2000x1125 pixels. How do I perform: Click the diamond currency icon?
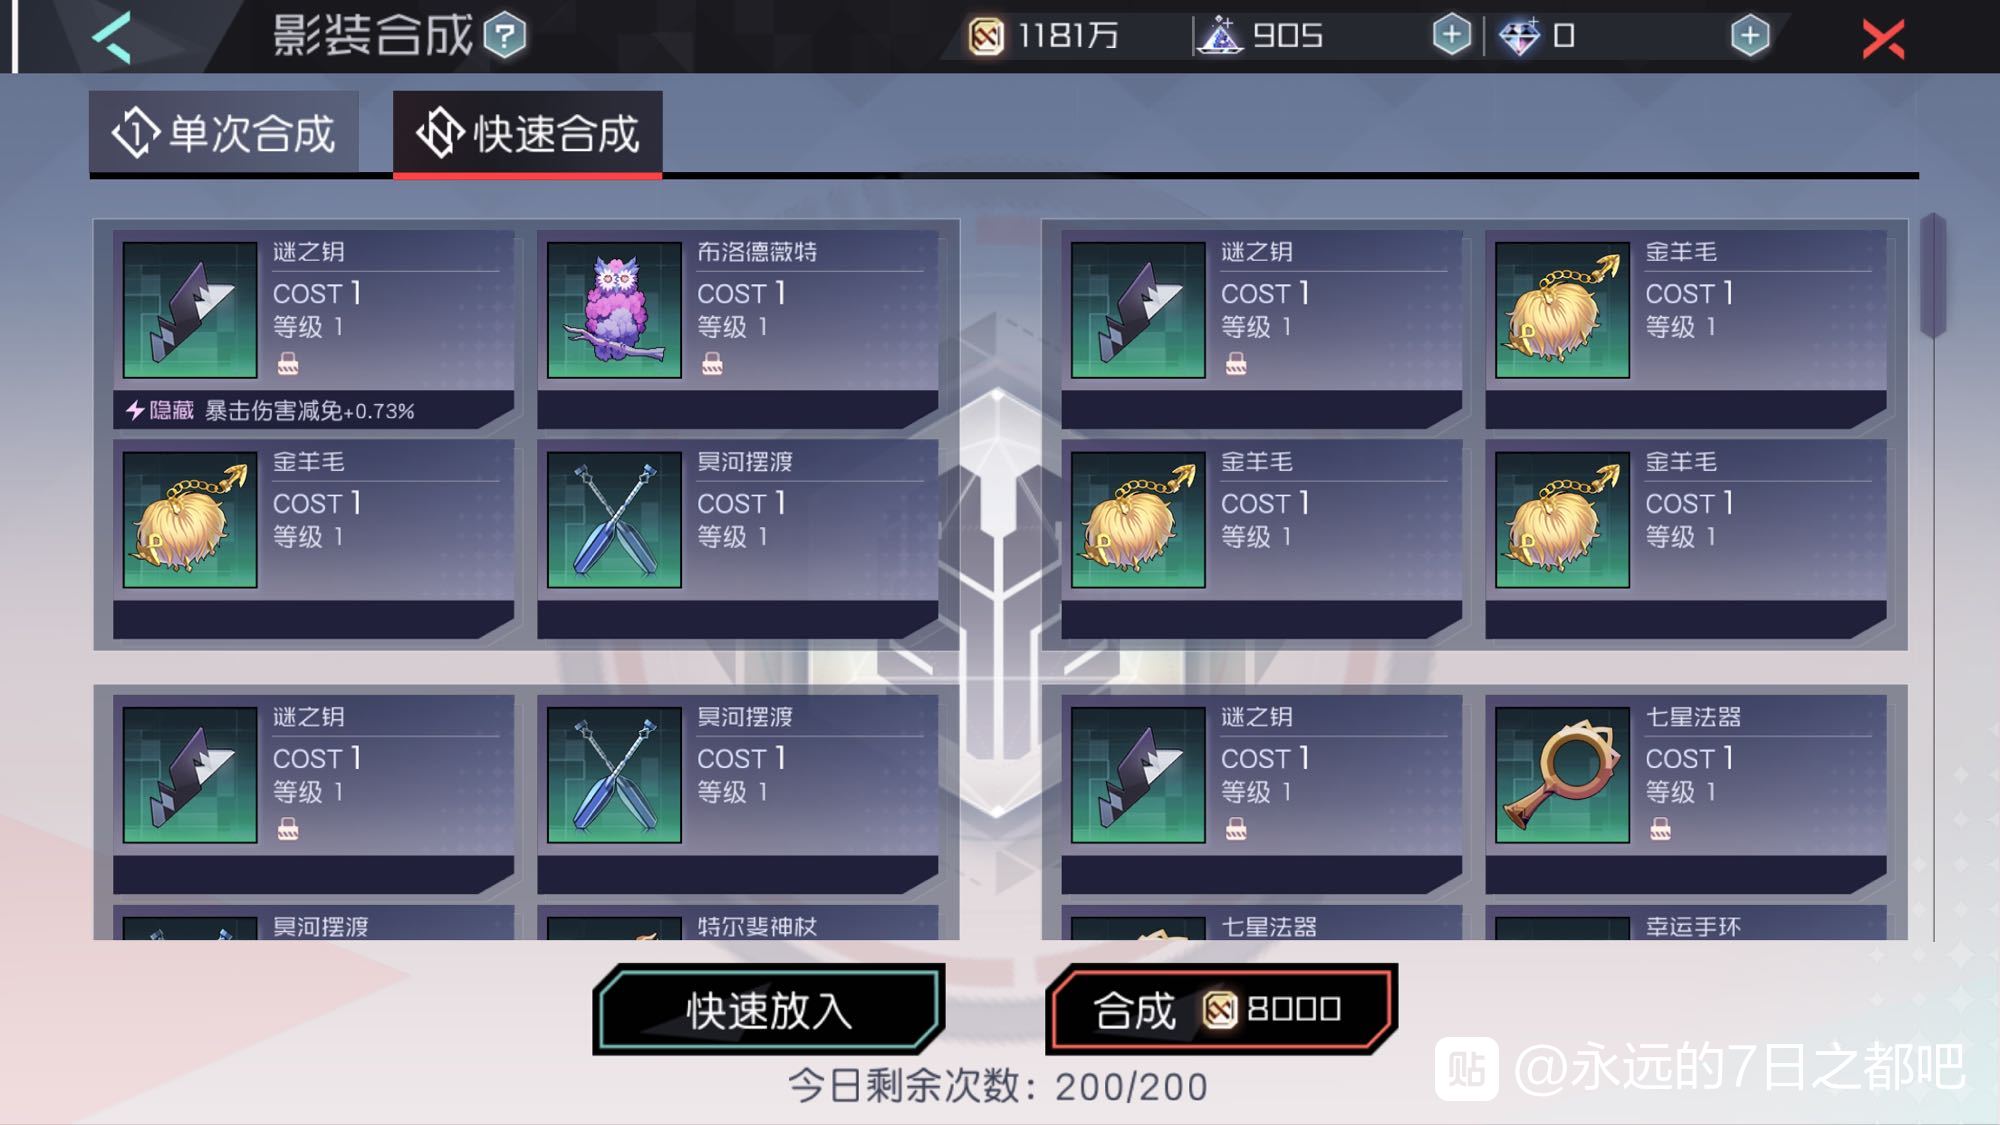point(1519,37)
